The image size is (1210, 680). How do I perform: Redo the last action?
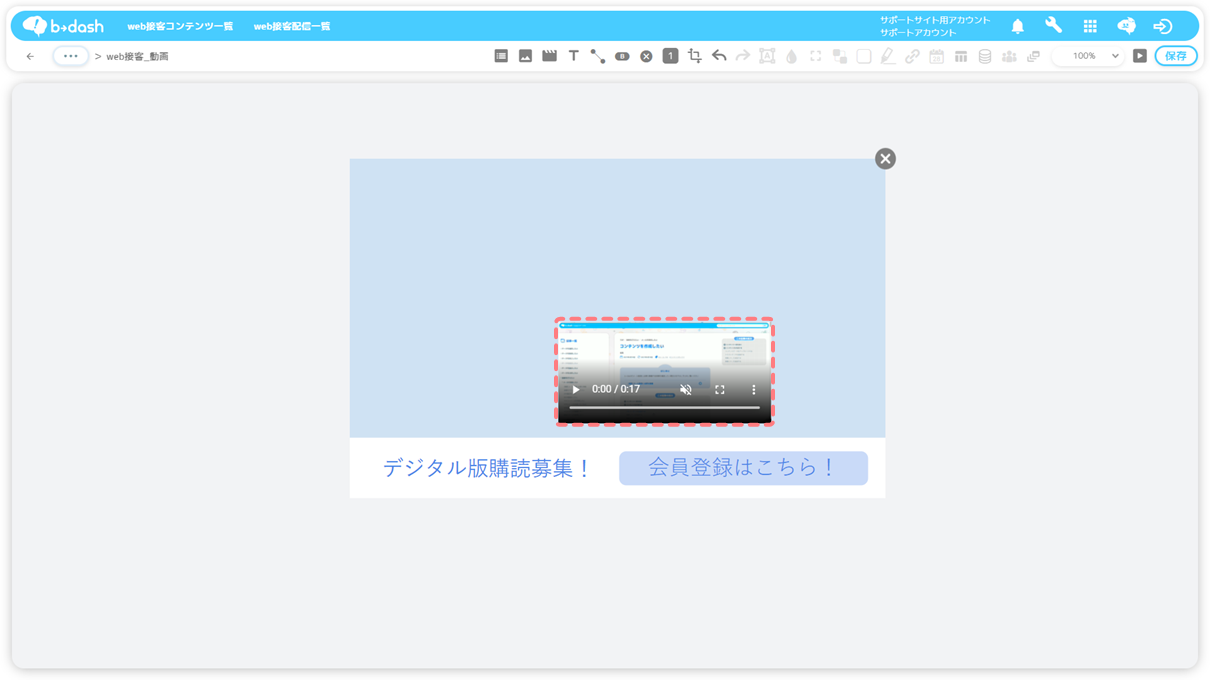743,56
